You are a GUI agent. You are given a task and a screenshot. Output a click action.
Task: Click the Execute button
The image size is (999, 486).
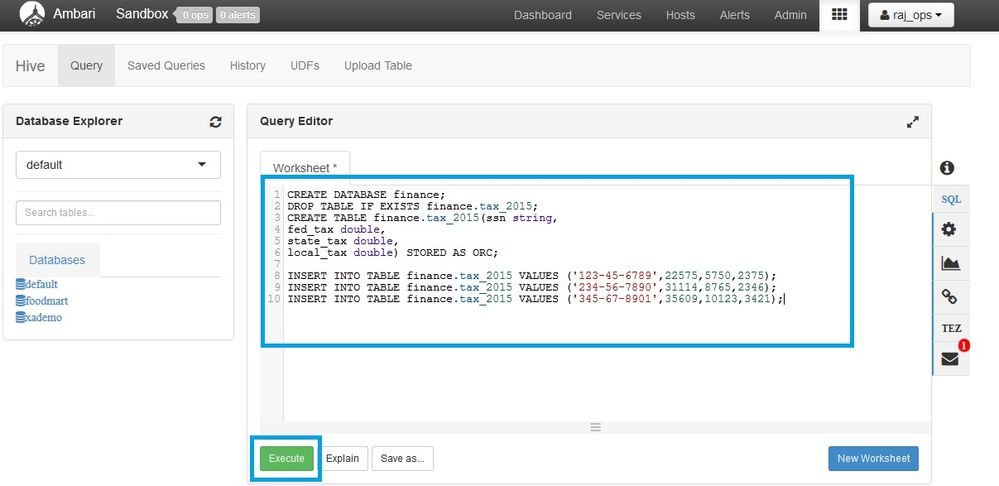coord(287,459)
